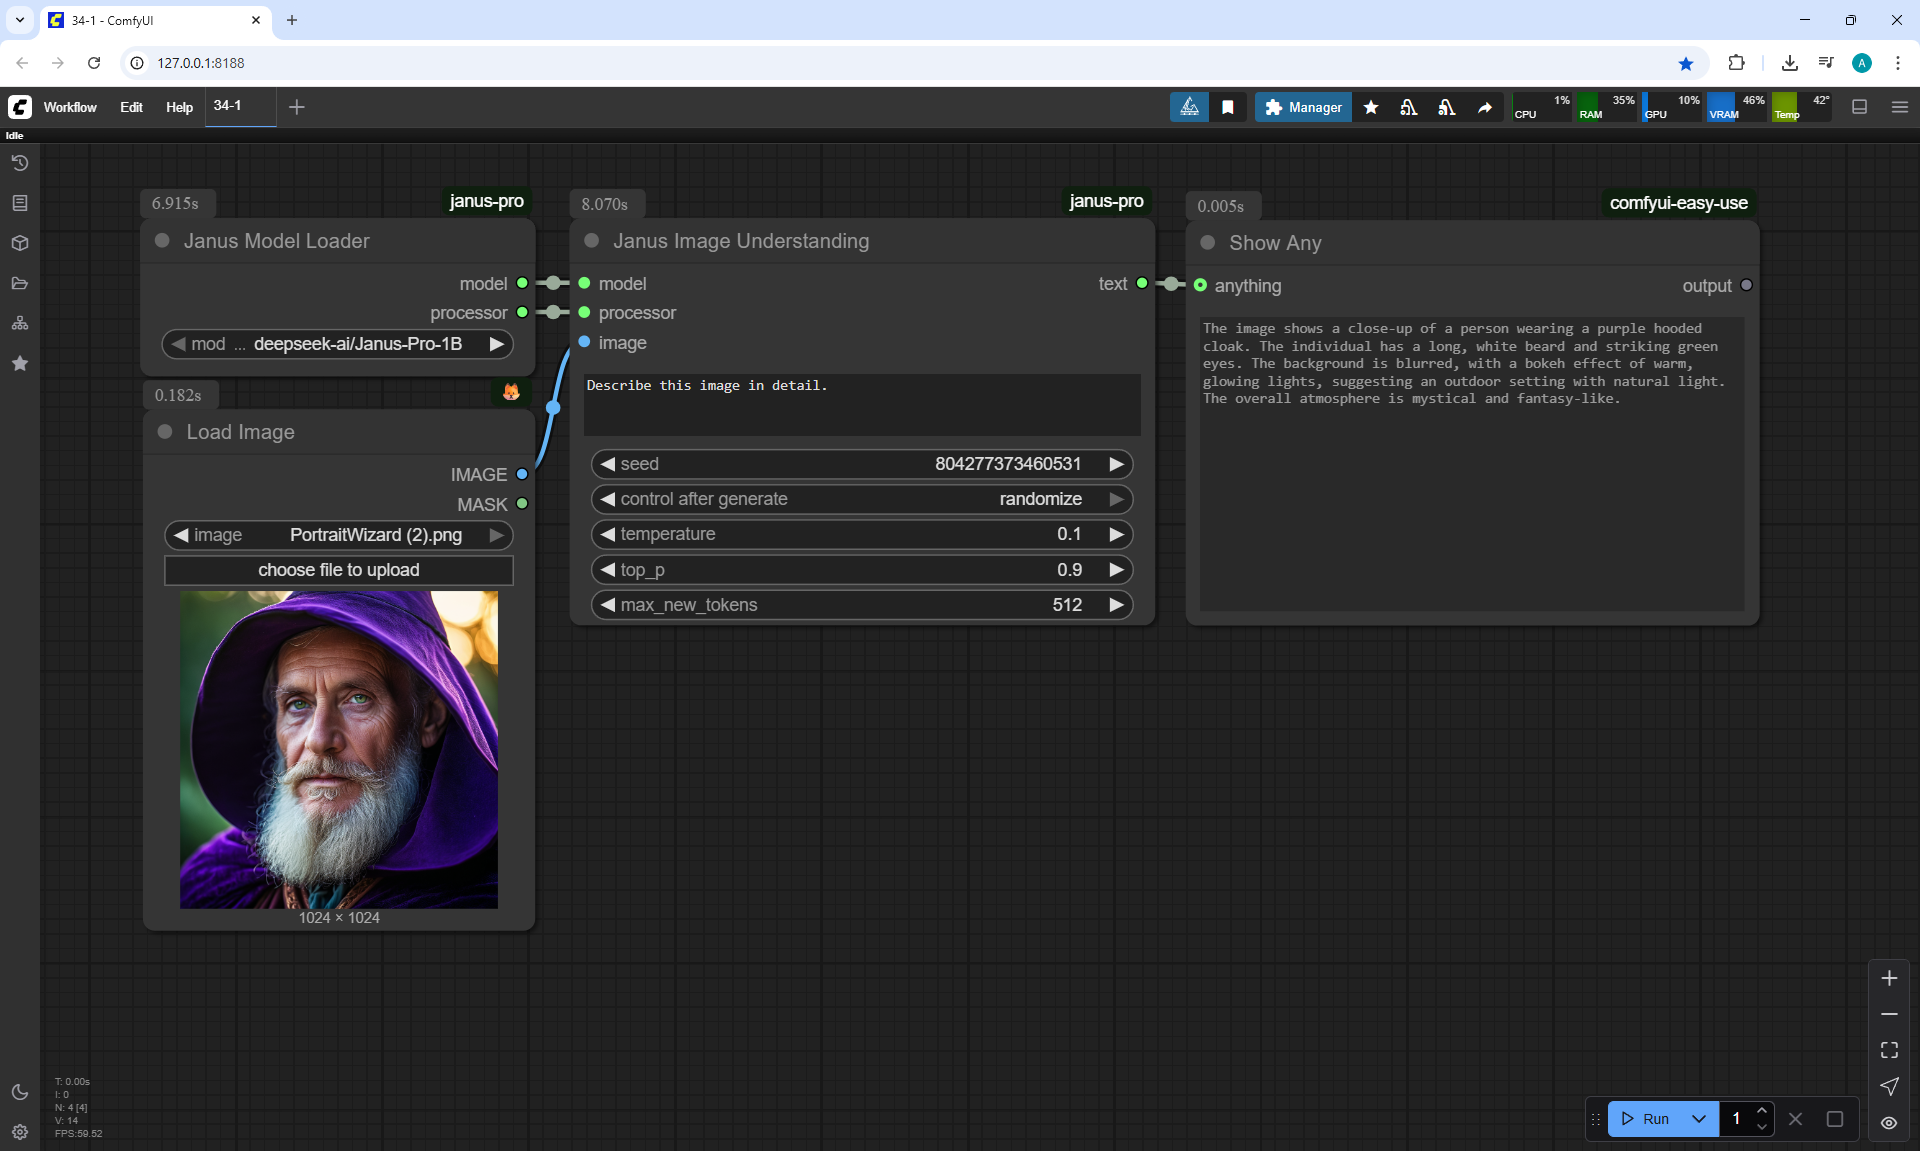This screenshot has height=1151, width=1920.
Task: Open the Edit menu
Action: (x=131, y=107)
